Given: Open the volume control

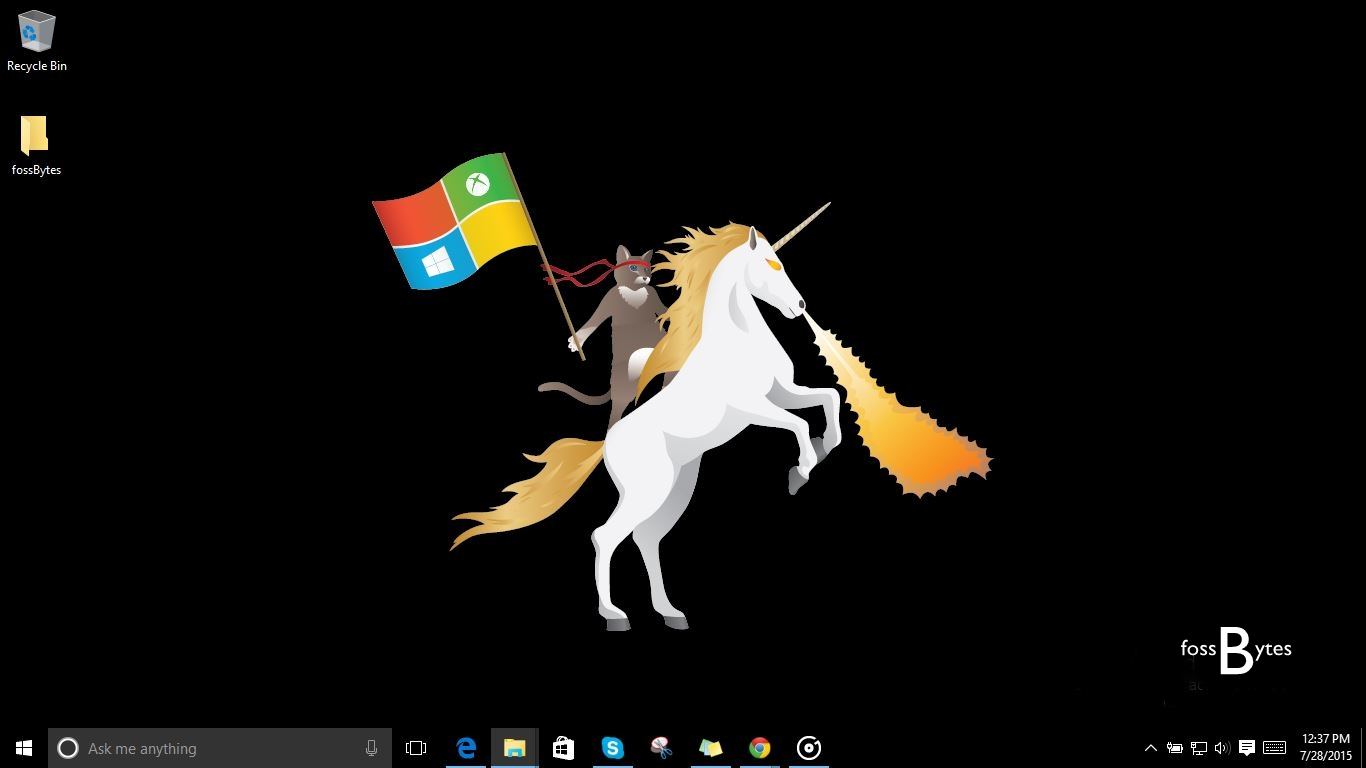Looking at the screenshot, I should (1222, 748).
